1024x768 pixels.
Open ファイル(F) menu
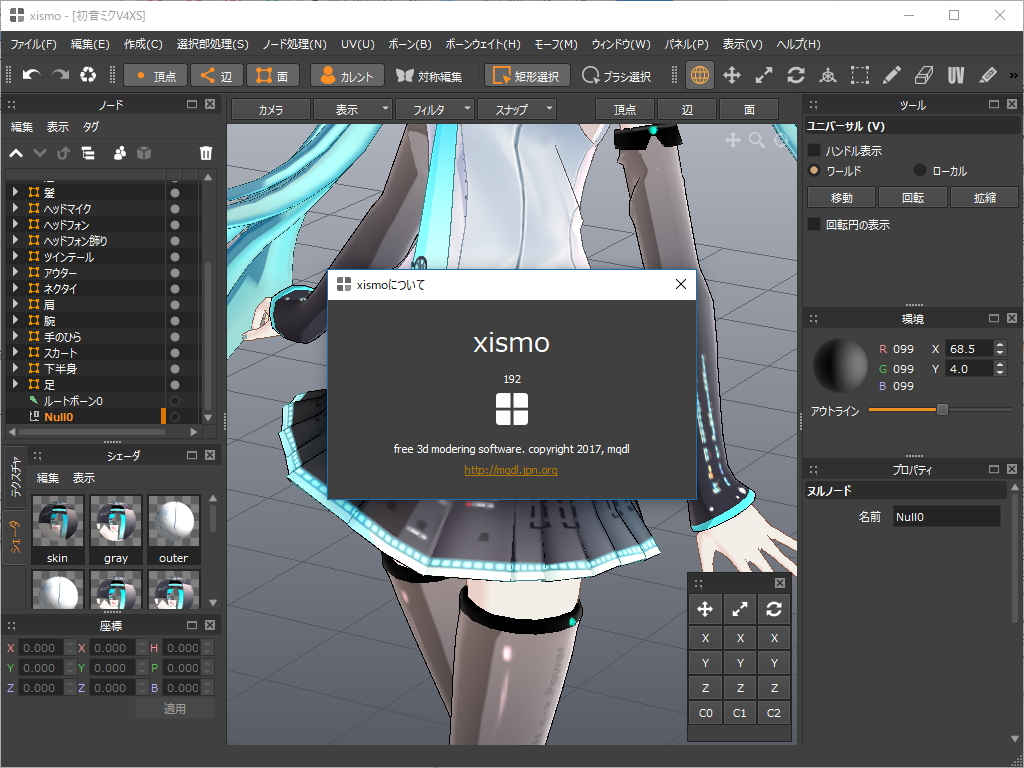click(33, 44)
